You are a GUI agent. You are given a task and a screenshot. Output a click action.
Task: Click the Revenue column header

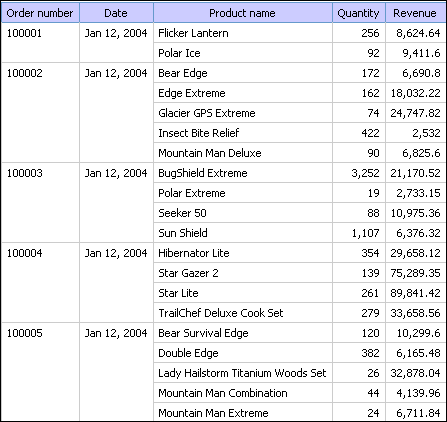(x=415, y=13)
